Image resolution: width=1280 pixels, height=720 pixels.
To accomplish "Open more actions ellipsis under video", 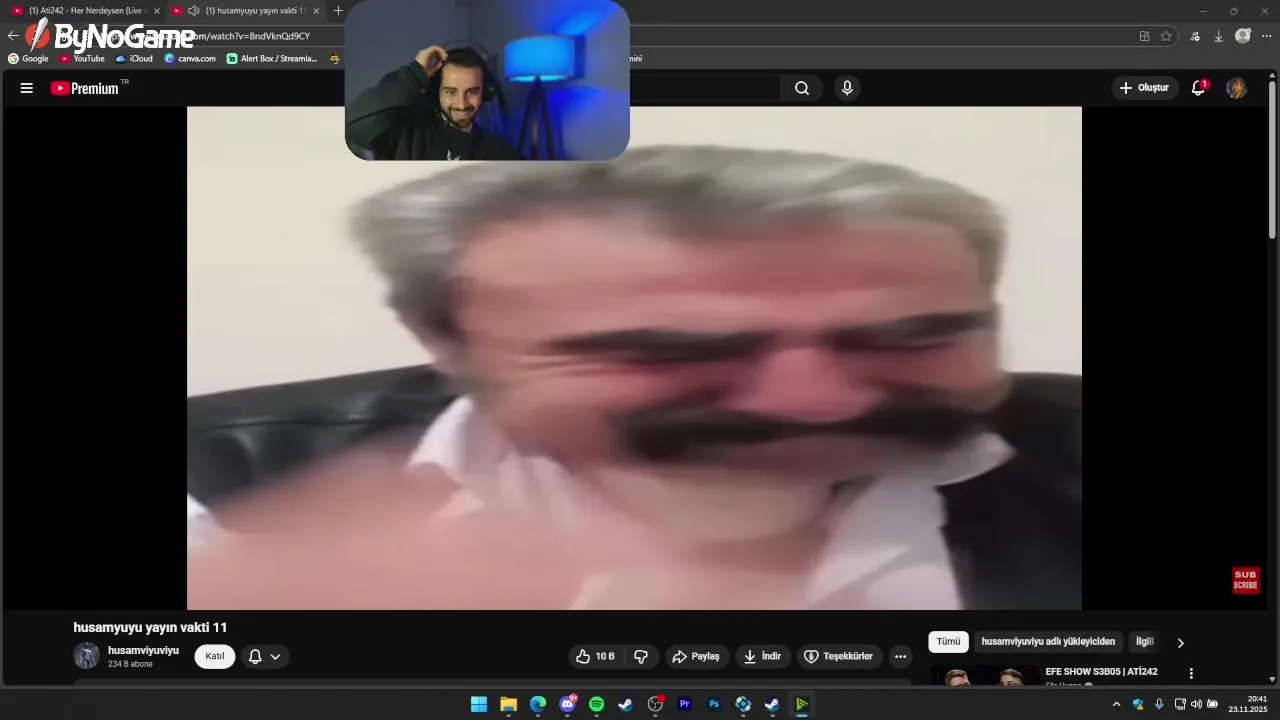I will (900, 656).
